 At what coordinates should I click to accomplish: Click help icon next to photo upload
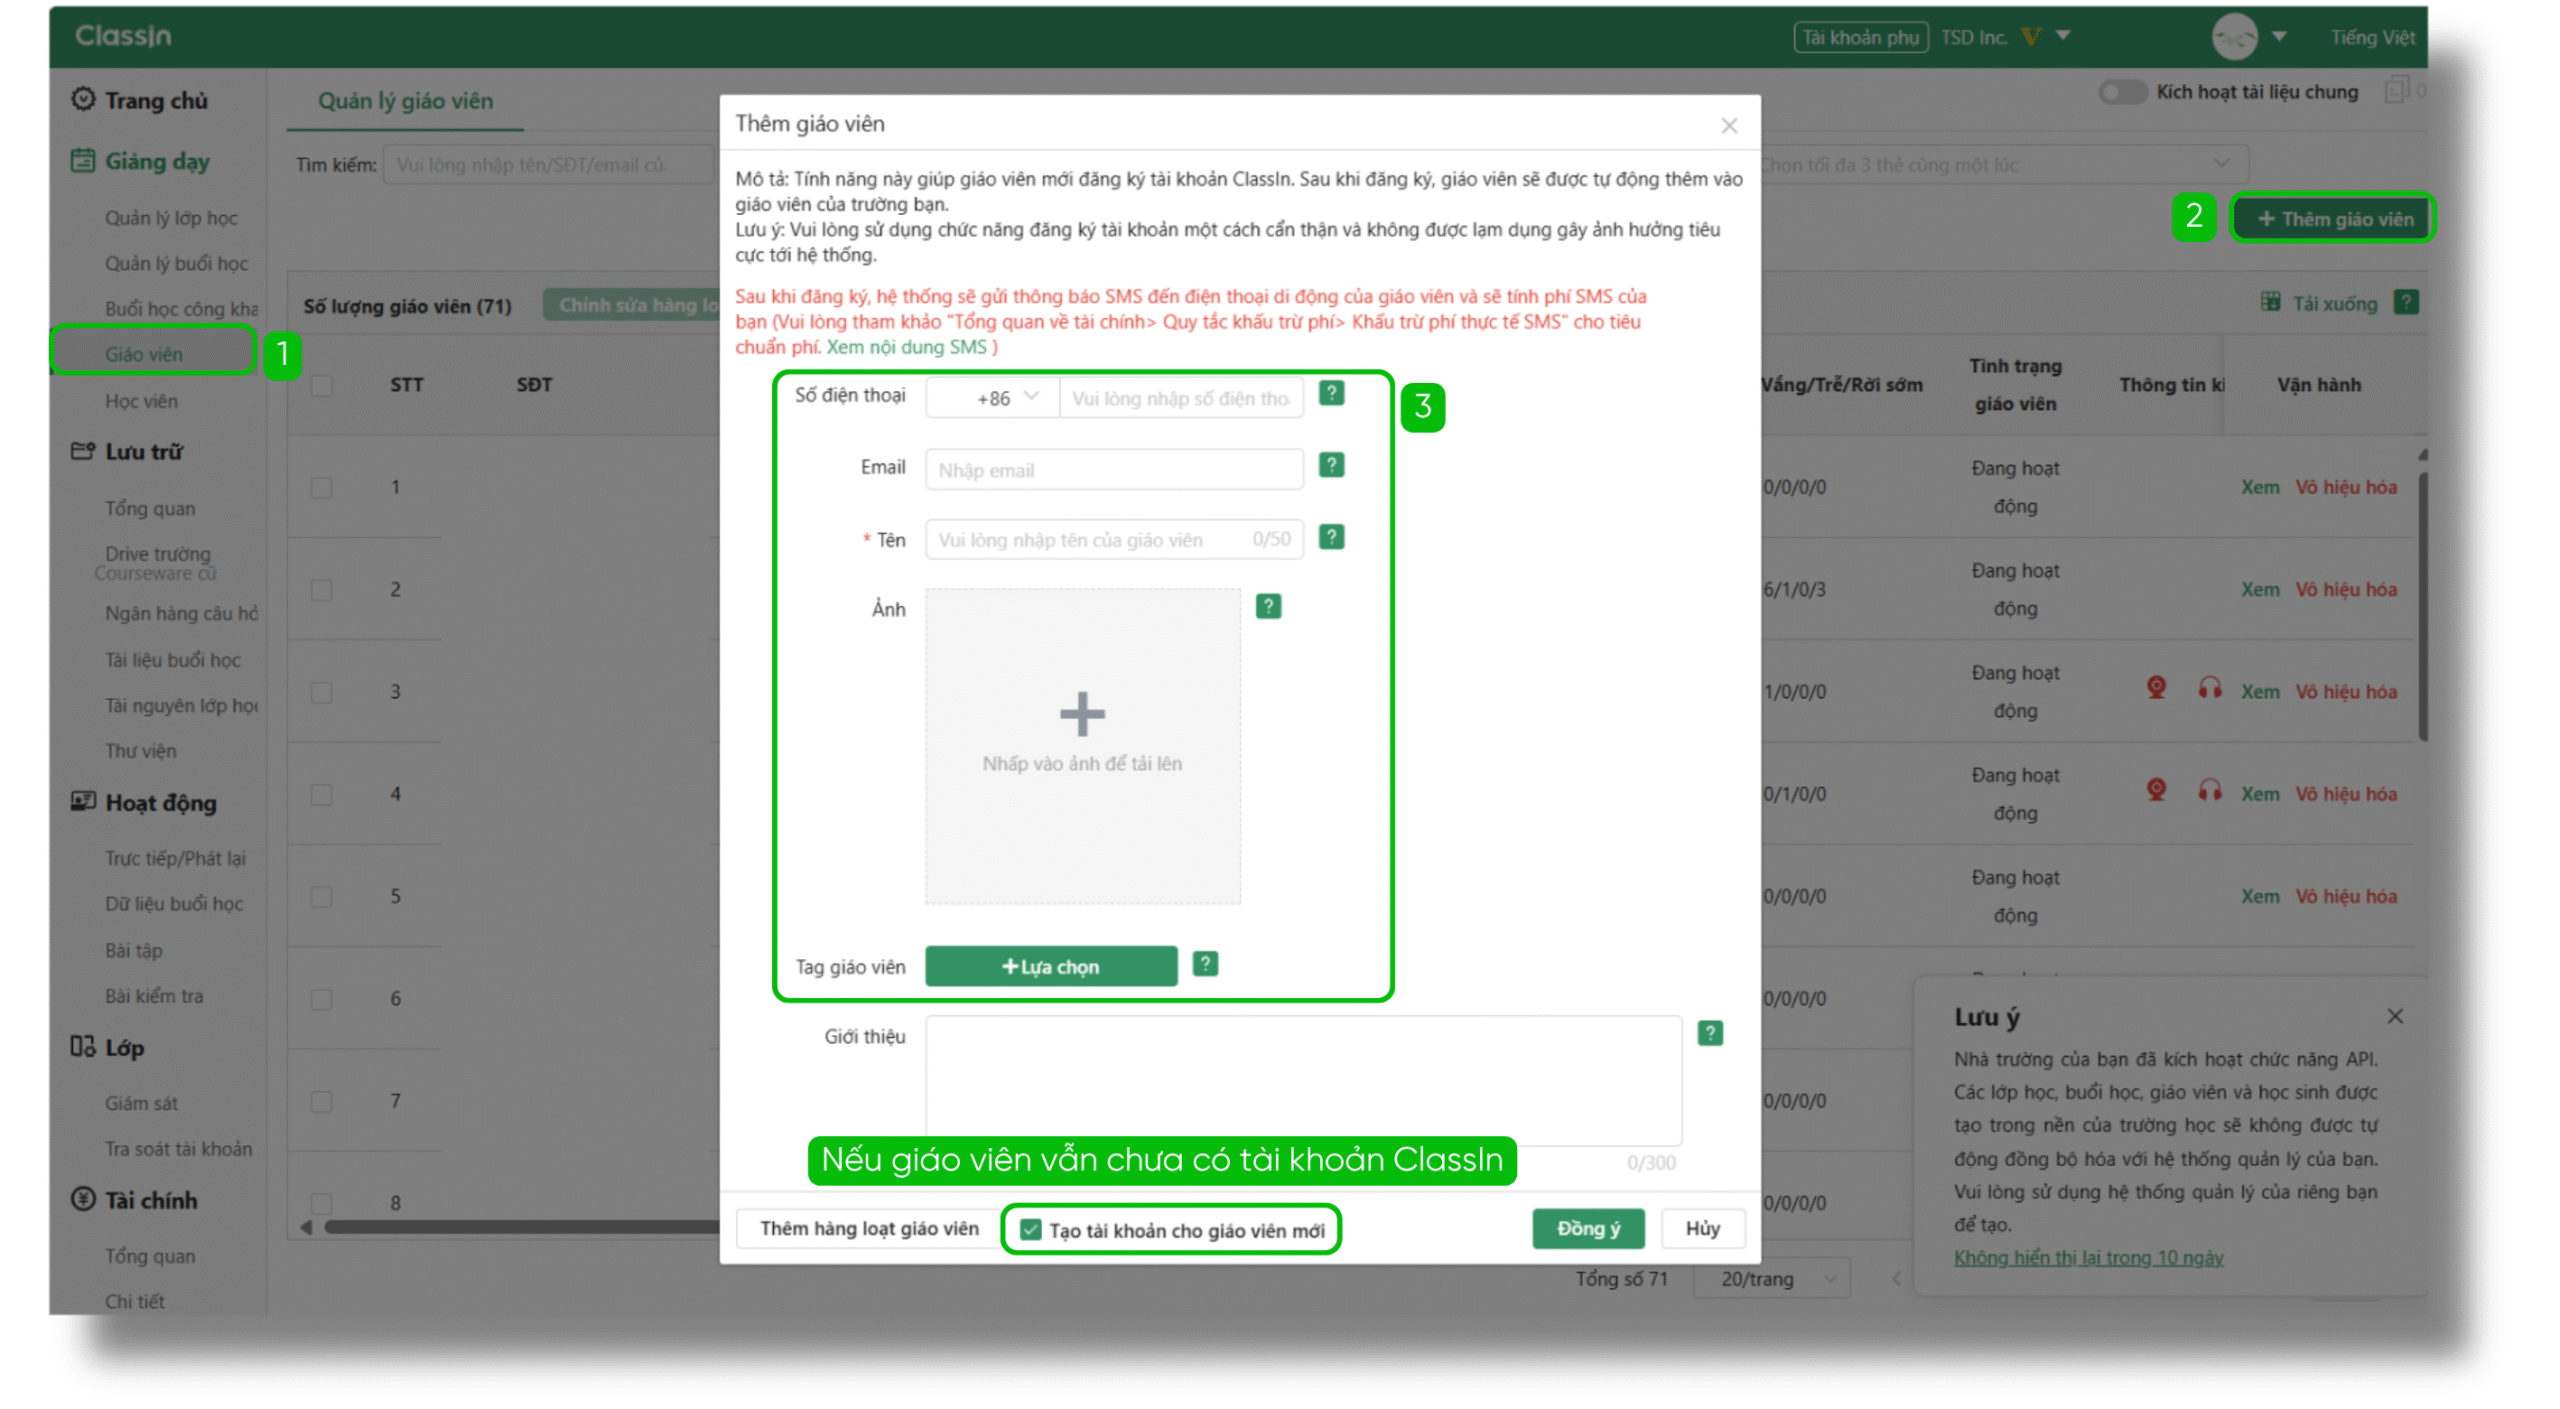tap(1268, 606)
